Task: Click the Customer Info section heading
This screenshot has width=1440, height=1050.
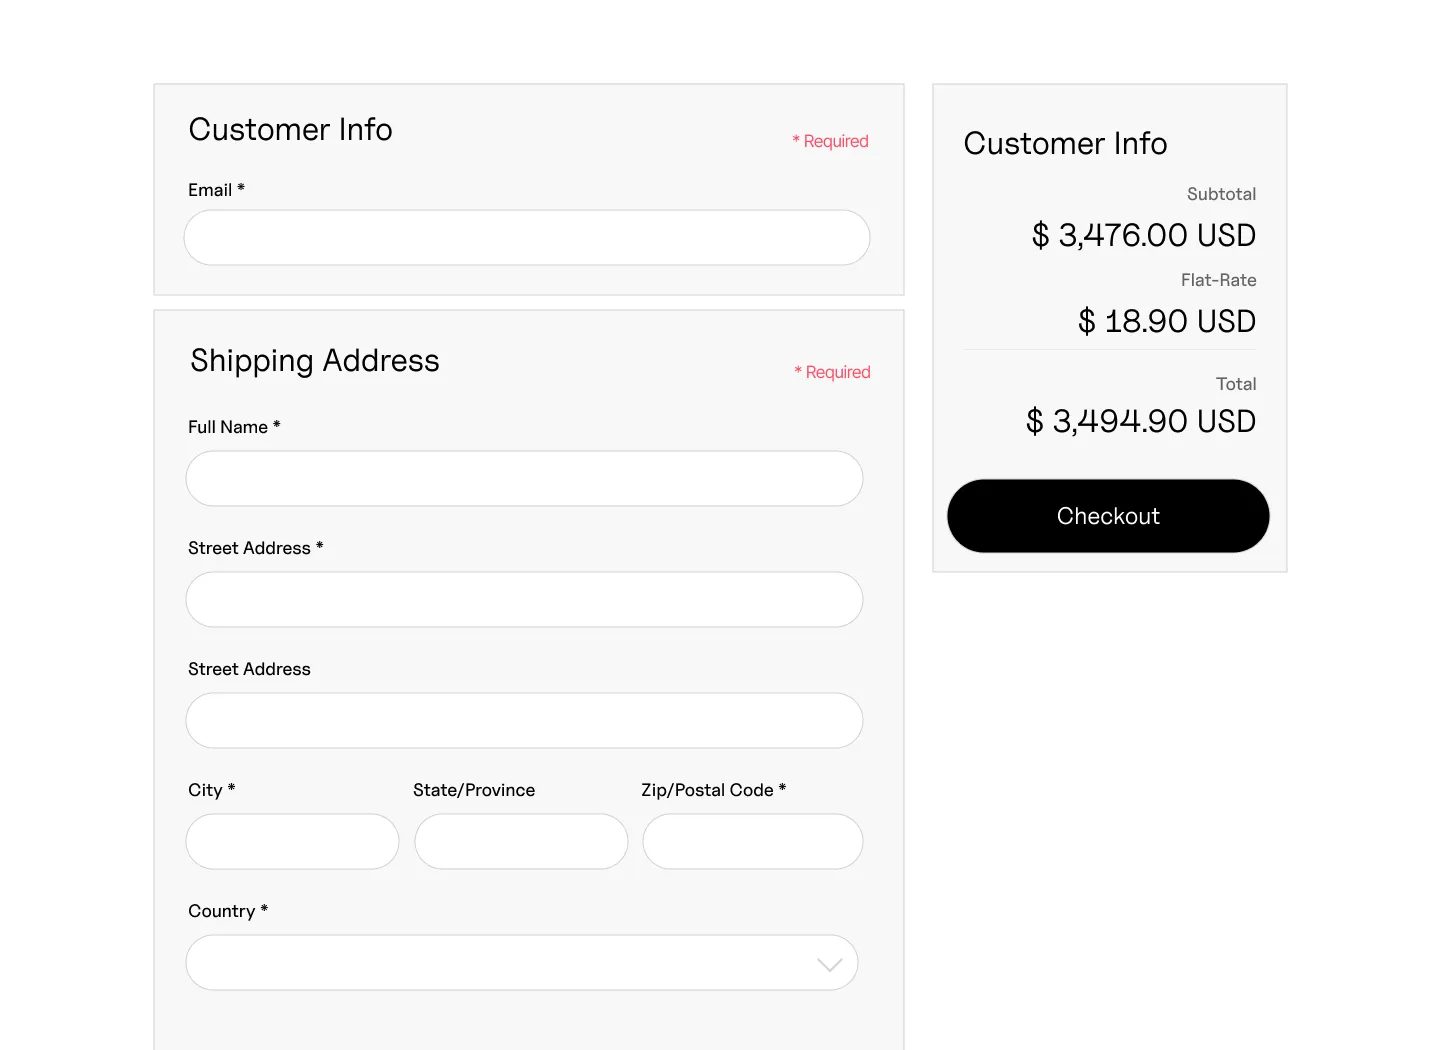Action: 290,129
